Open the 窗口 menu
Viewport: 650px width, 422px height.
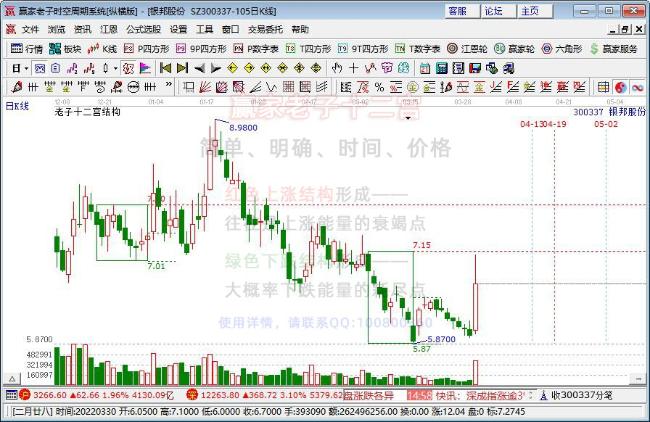click(x=230, y=29)
